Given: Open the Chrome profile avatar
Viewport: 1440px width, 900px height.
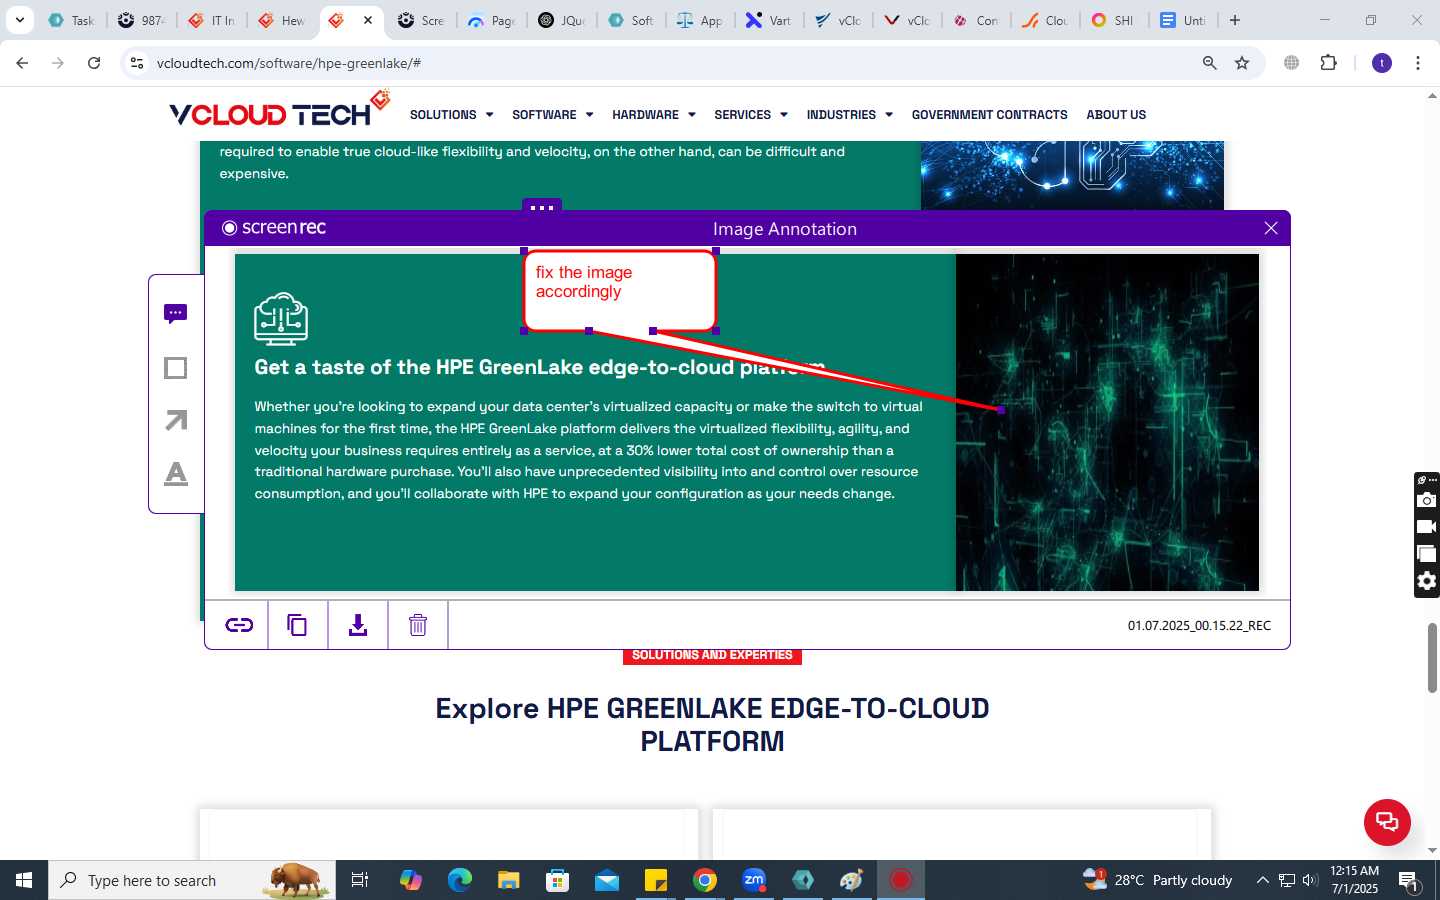Looking at the screenshot, I should 1382,63.
